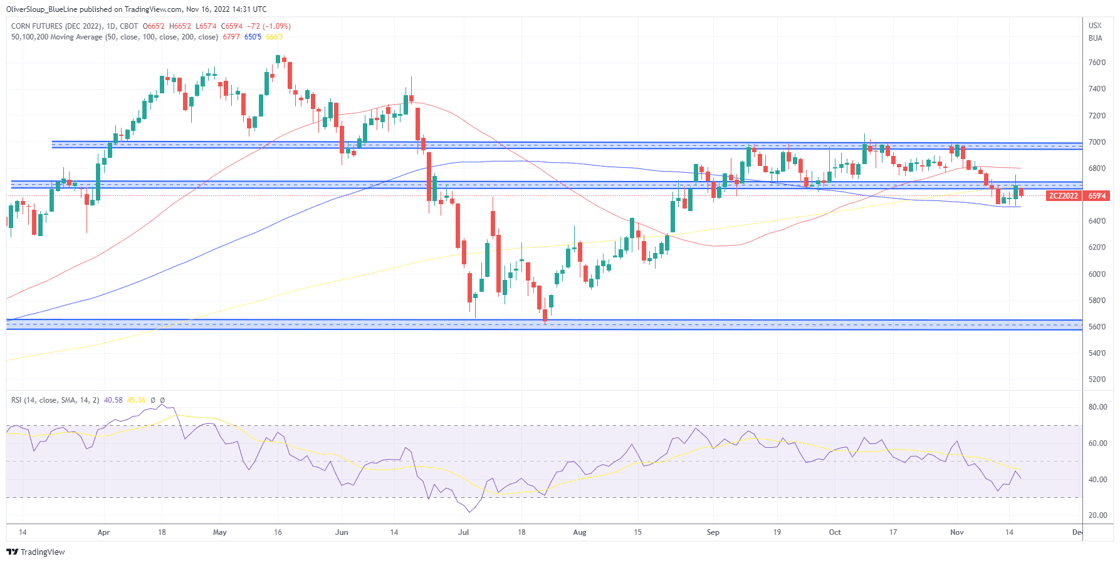Click the 720'0 price axis label

[1098, 116]
